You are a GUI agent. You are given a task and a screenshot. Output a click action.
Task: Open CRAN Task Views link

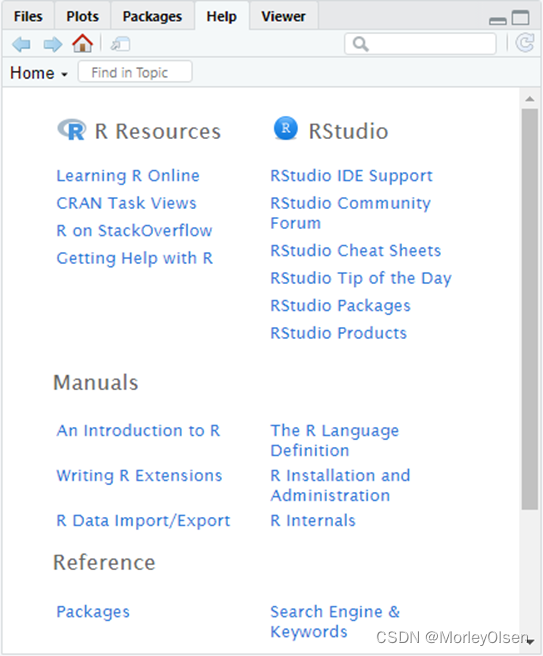coord(126,203)
